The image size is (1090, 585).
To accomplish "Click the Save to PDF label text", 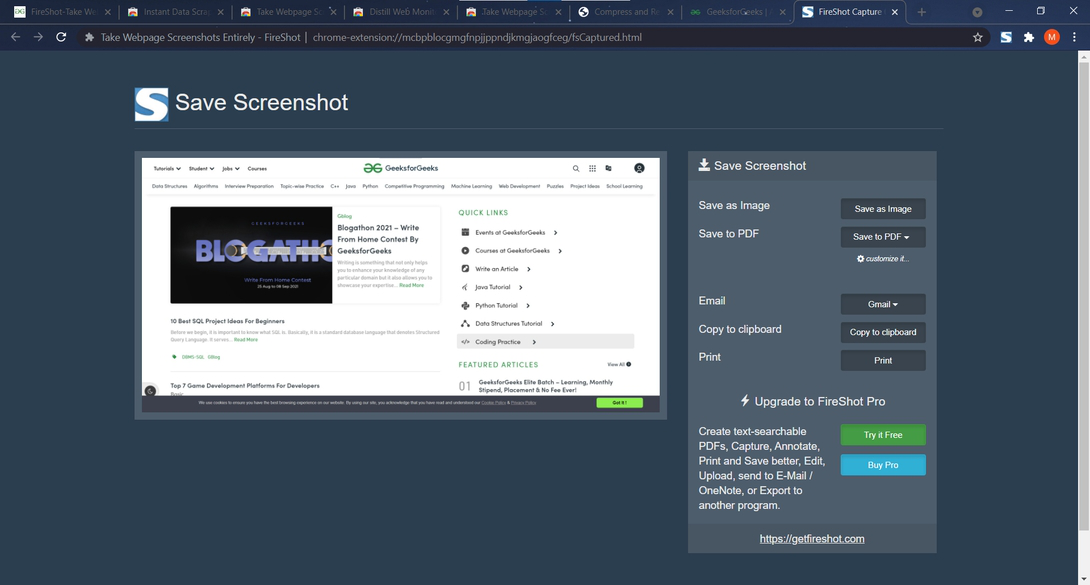I will [x=729, y=233].
